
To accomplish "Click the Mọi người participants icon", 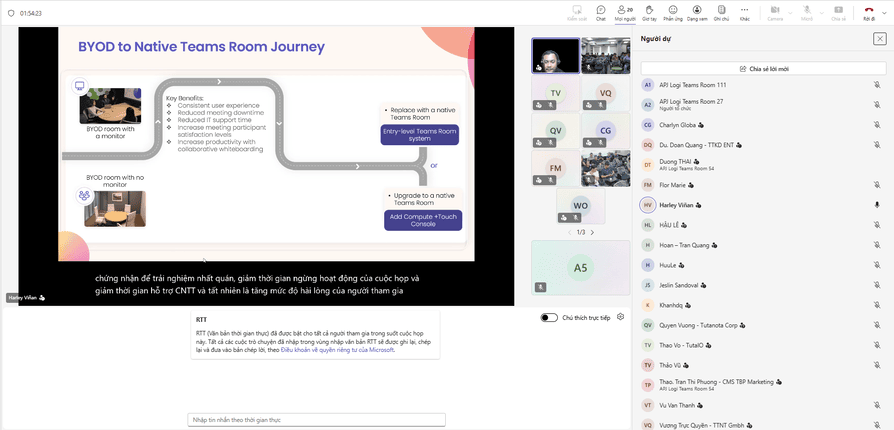I will [625, 11].
